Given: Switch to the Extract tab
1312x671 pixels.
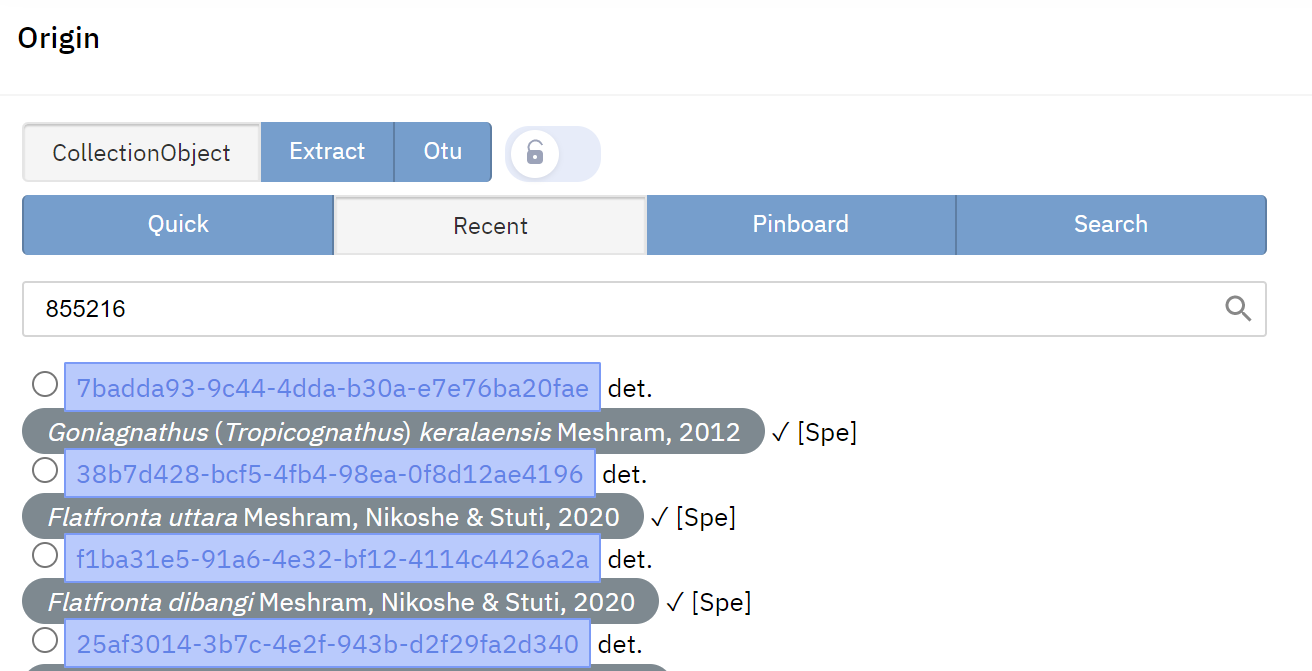Looking at the screenshot, I should [327, 151].
